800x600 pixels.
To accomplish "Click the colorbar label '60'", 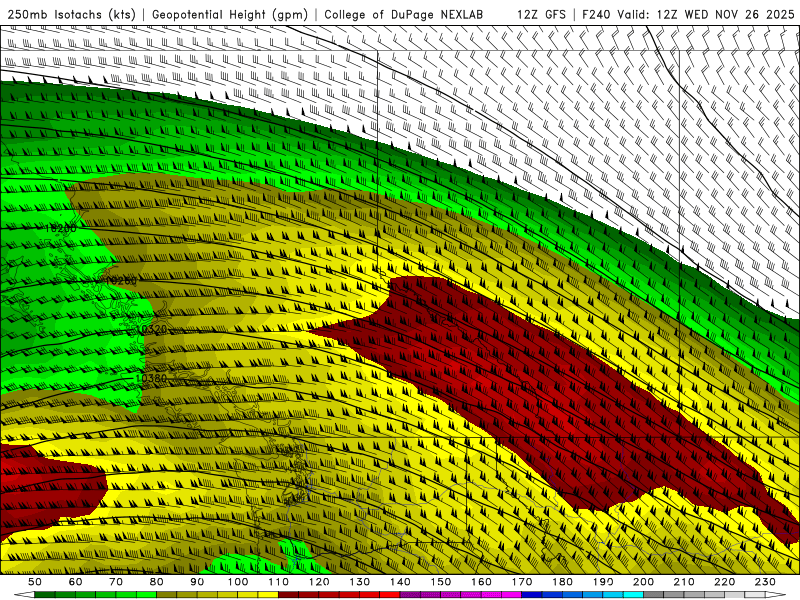I will (75, 582).
